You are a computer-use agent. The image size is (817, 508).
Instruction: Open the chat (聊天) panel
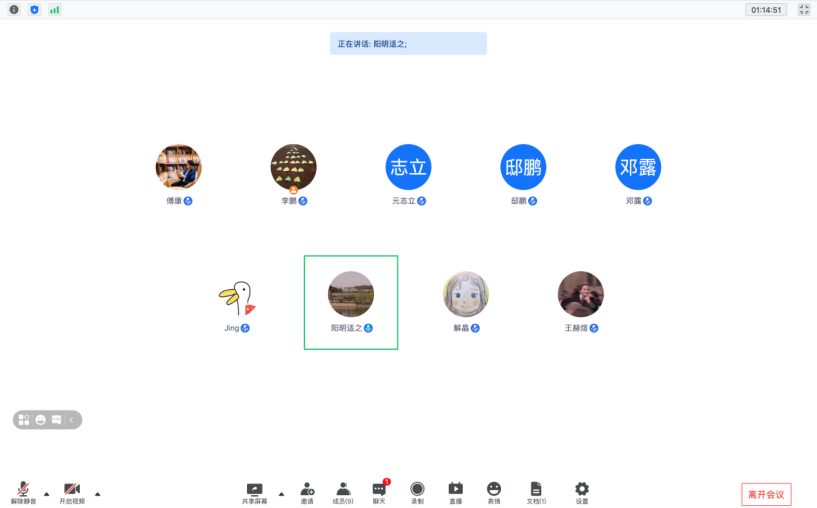[x=380, y=490]
